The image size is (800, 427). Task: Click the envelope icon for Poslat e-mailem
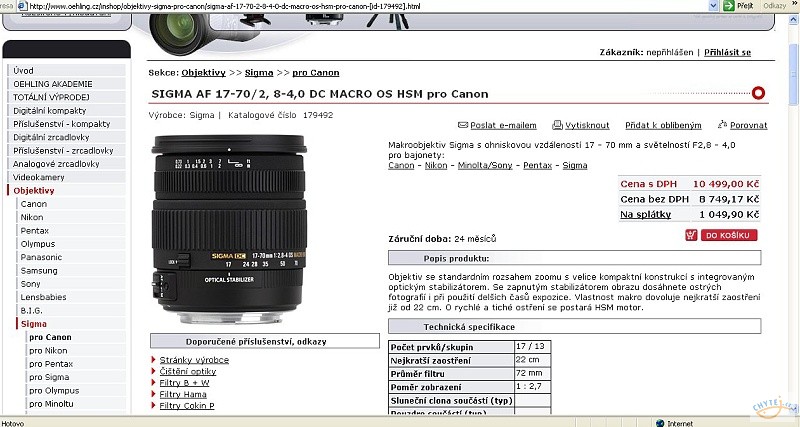463,125
